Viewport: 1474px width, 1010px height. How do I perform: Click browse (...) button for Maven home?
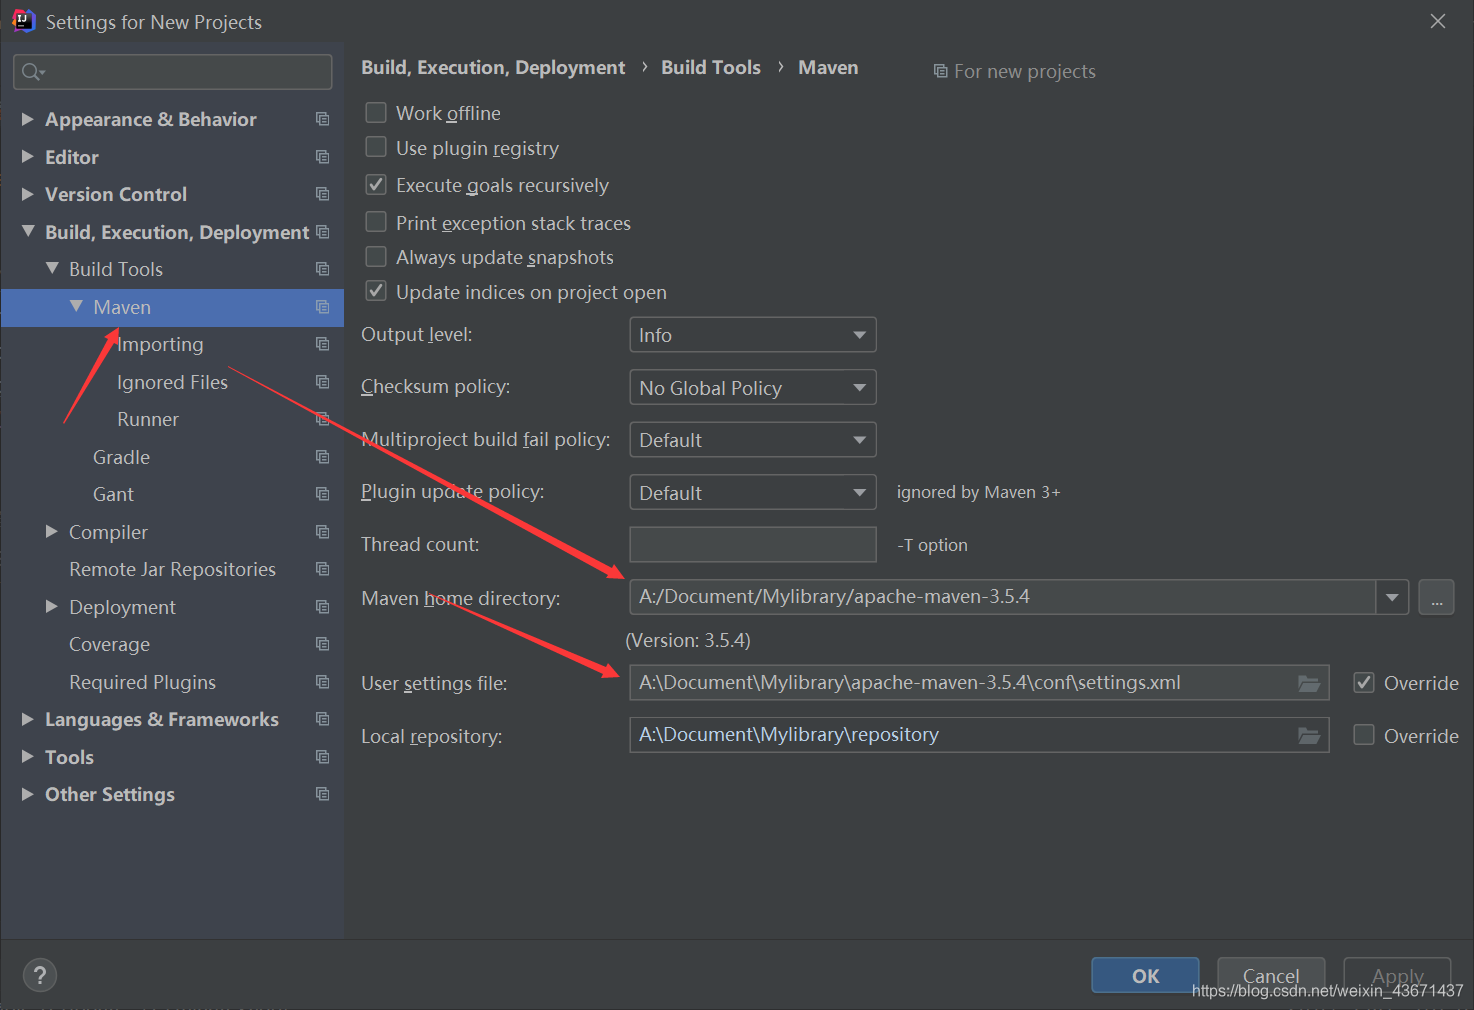click(x=1437, y=598)
